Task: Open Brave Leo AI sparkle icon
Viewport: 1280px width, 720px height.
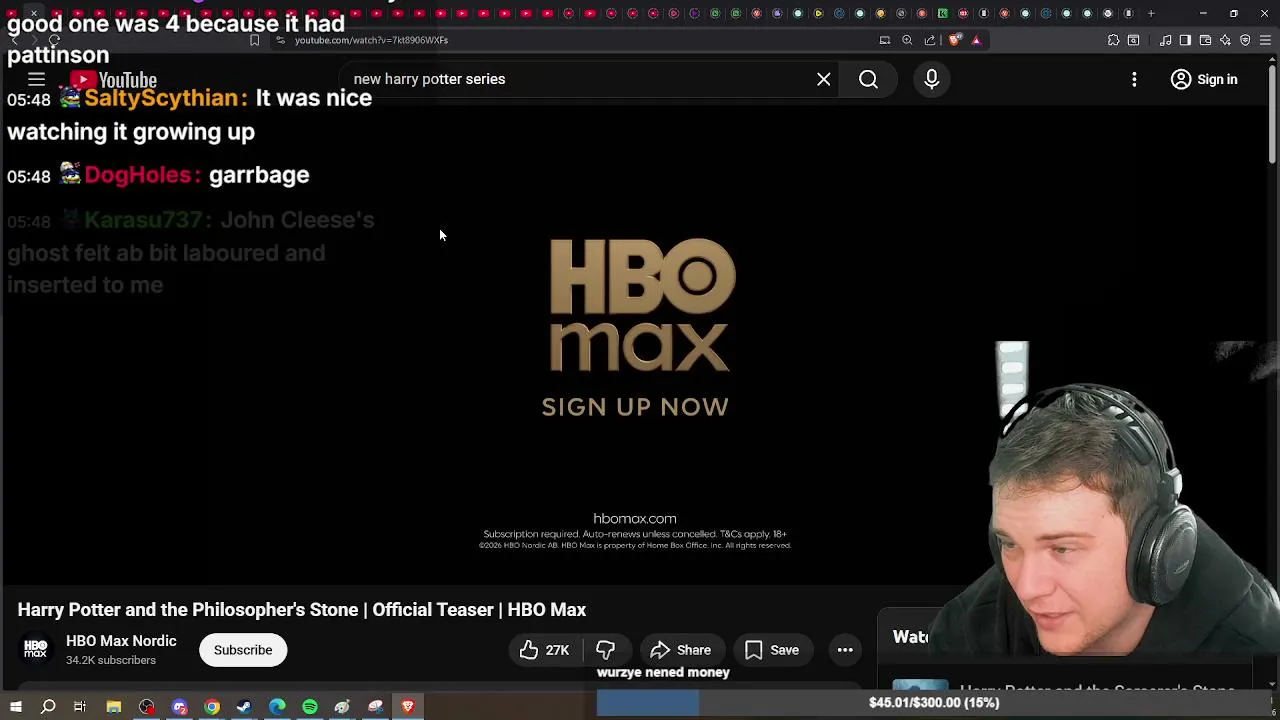Action: click(1225, 40)
